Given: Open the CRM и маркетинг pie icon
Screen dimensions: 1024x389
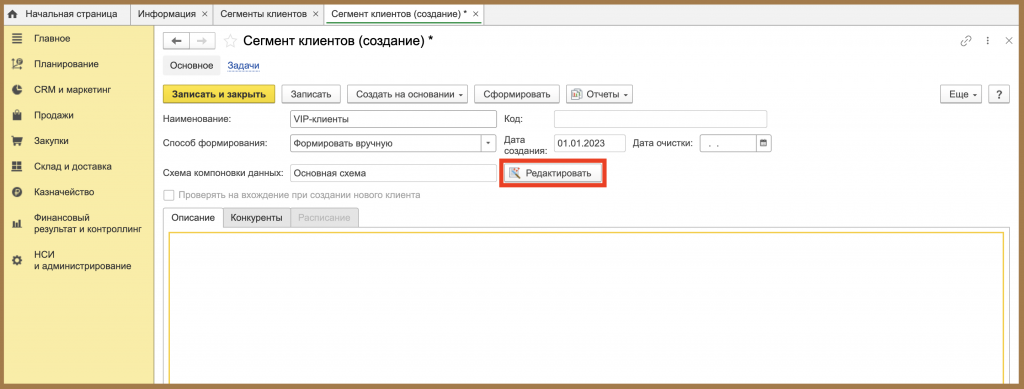Looking at the screenshot, I should tap(17, 90).
